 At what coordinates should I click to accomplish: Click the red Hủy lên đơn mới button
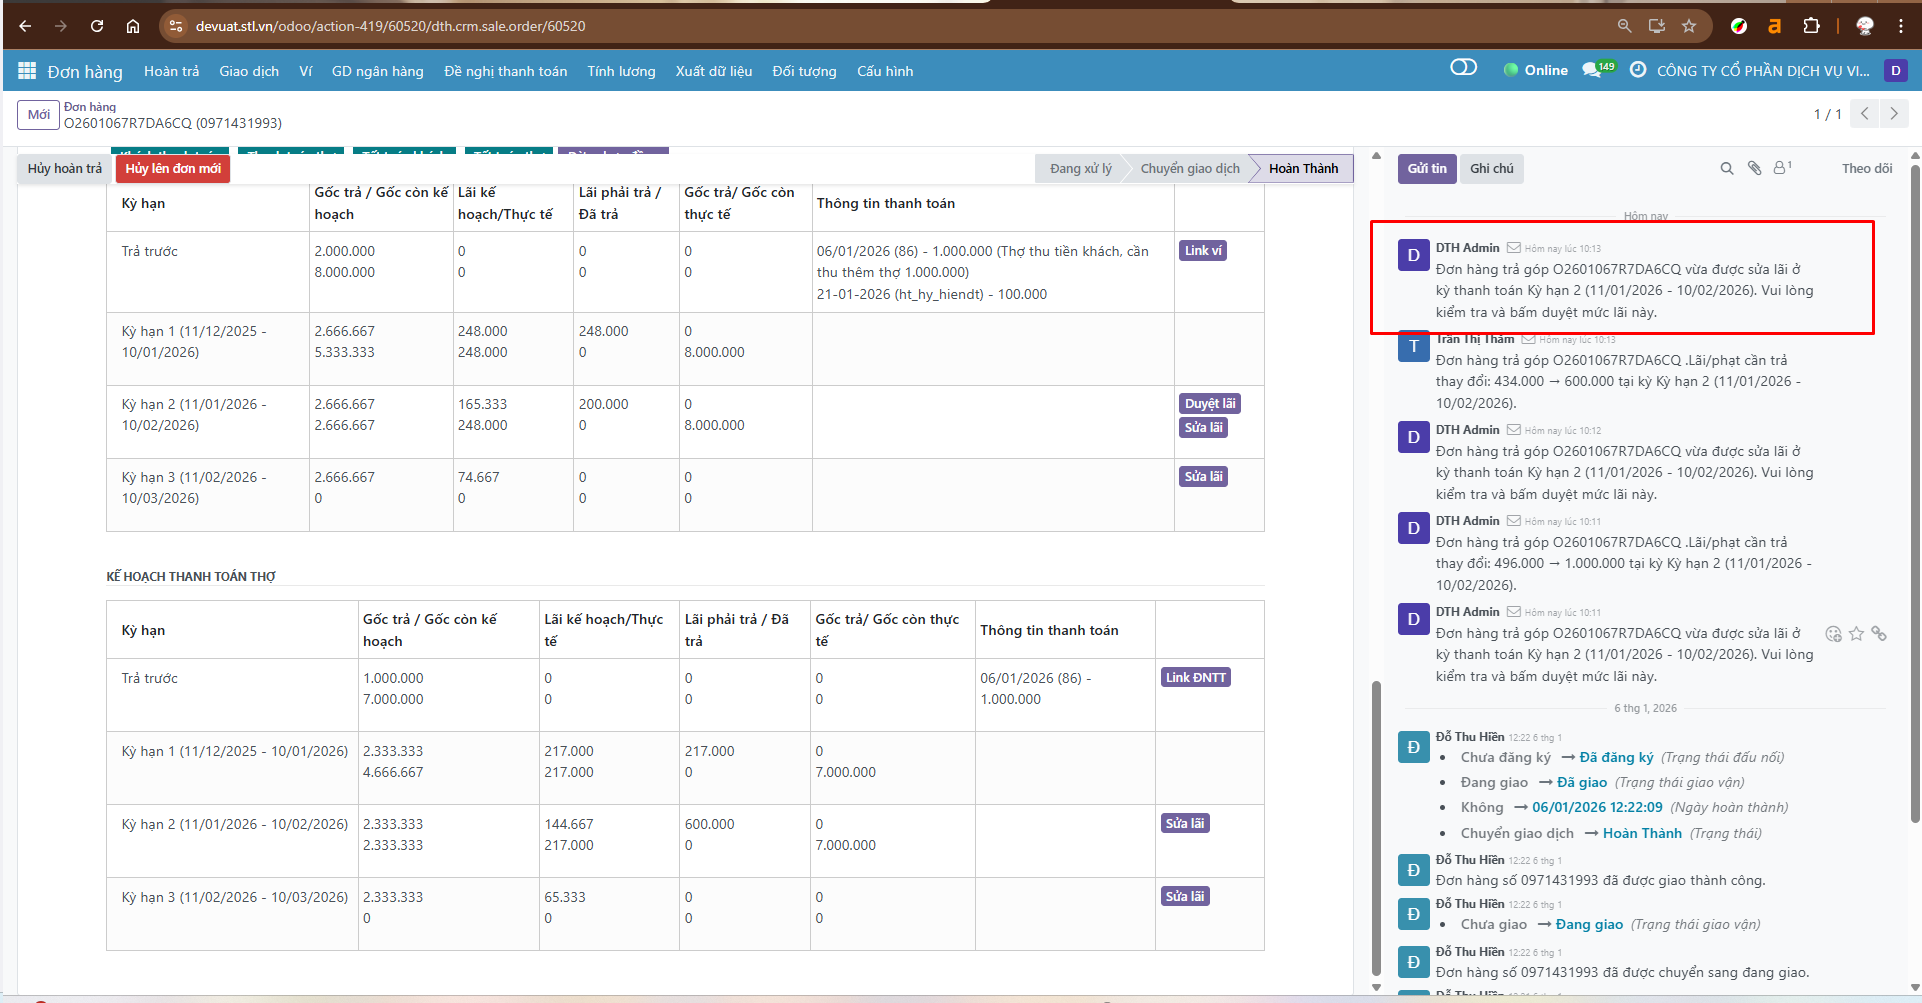click(173, 169)
